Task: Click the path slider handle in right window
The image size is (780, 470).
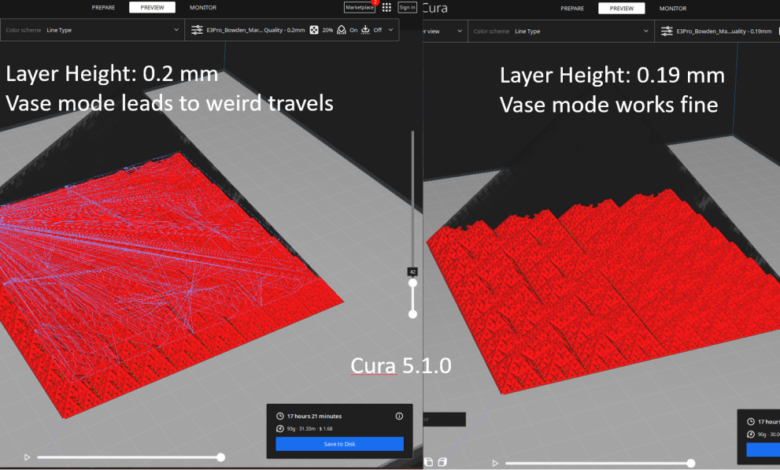Action: pyautogui.click(x=690, y=463)
